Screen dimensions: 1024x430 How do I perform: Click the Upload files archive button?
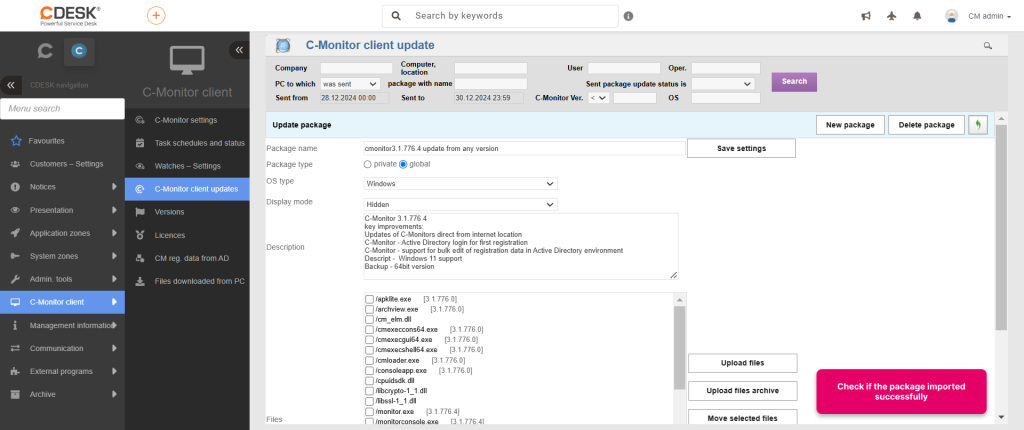[x=743, y=391]
